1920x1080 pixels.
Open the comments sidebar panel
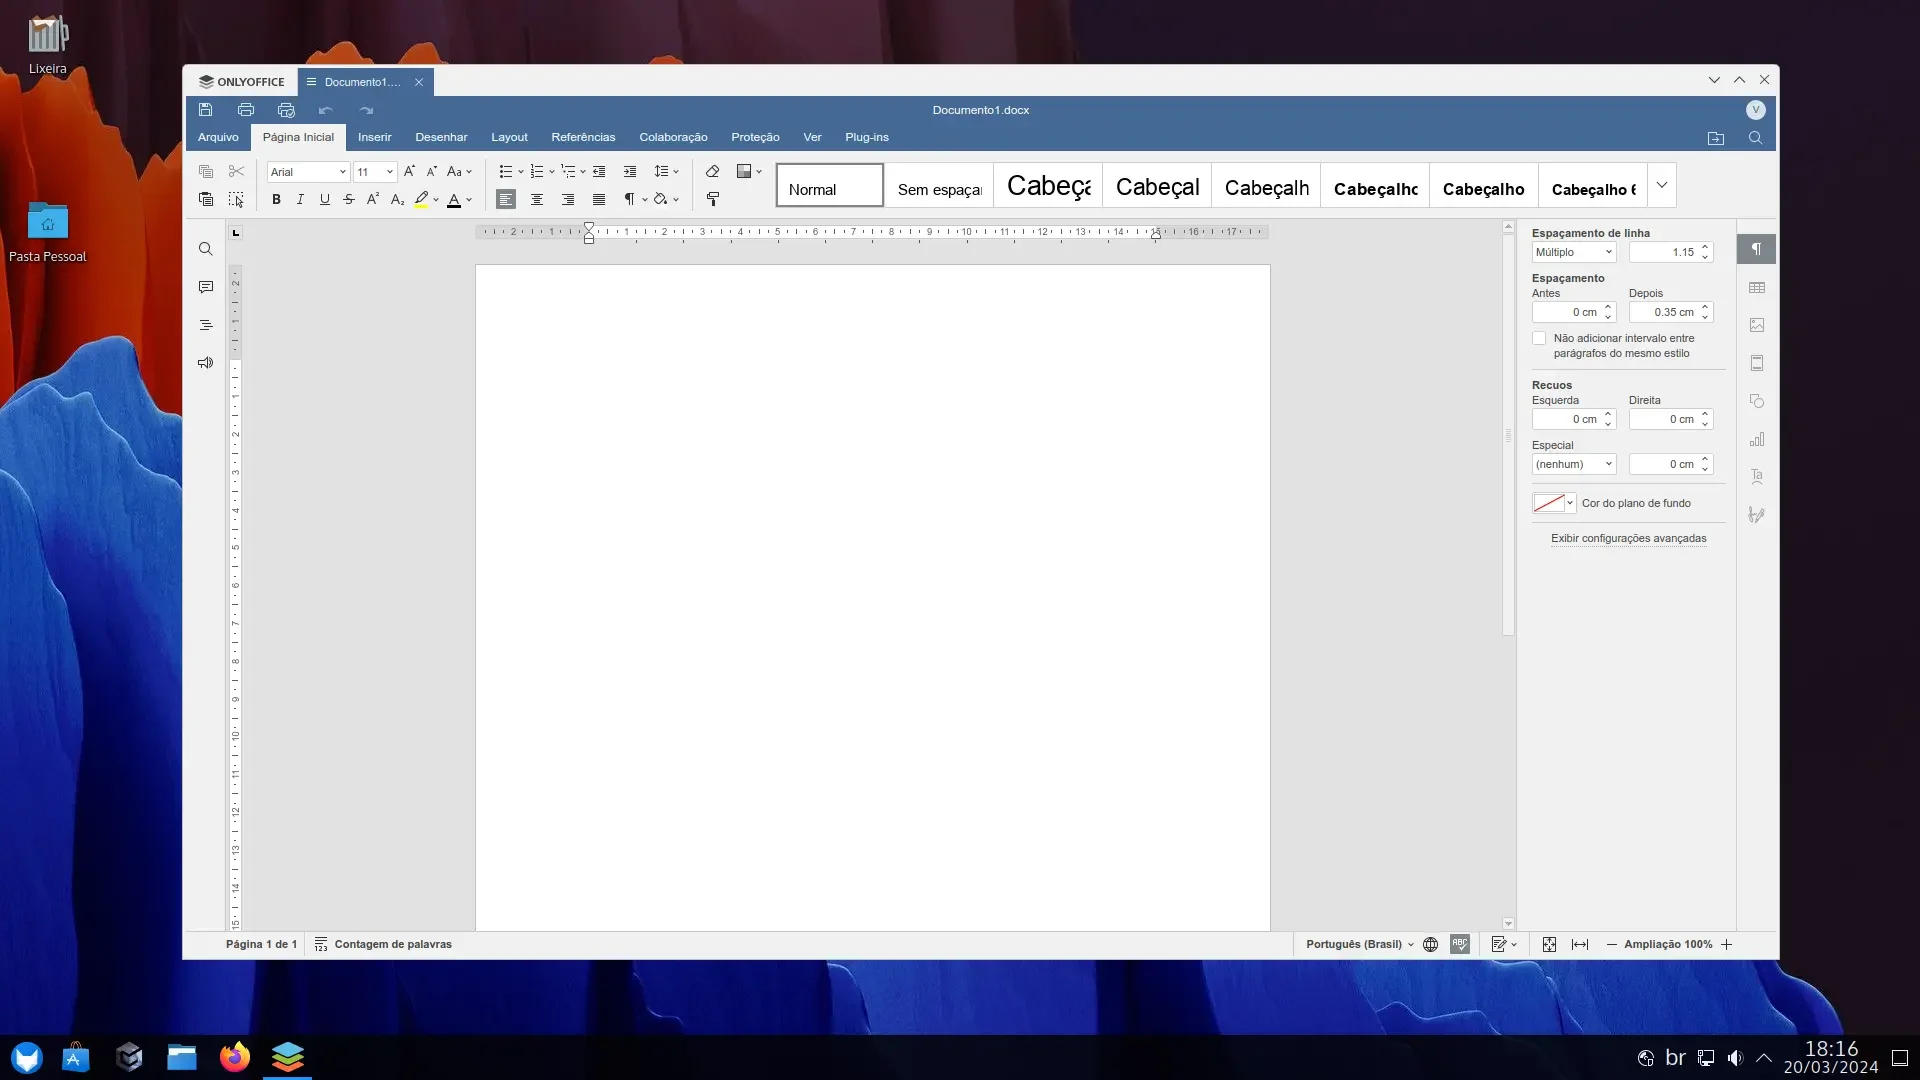click(x=206, y=288)
